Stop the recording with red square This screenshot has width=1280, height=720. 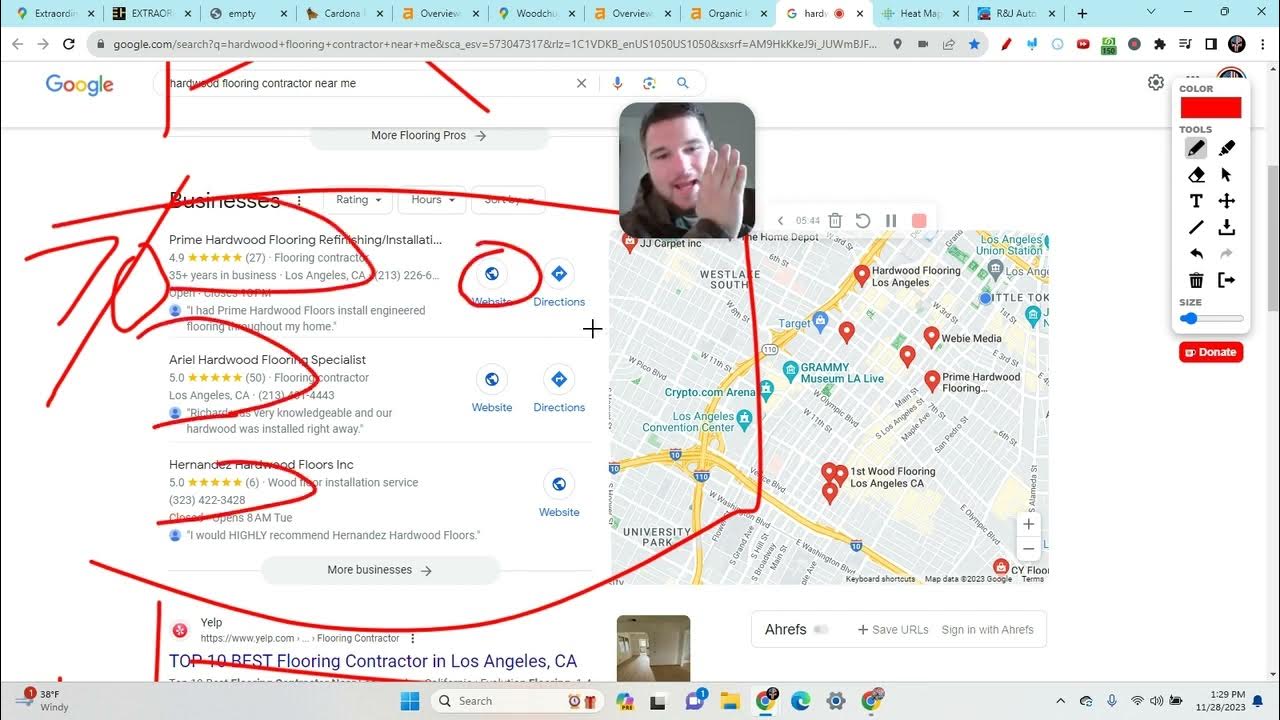pyautogui.click(x=919, y=221)
